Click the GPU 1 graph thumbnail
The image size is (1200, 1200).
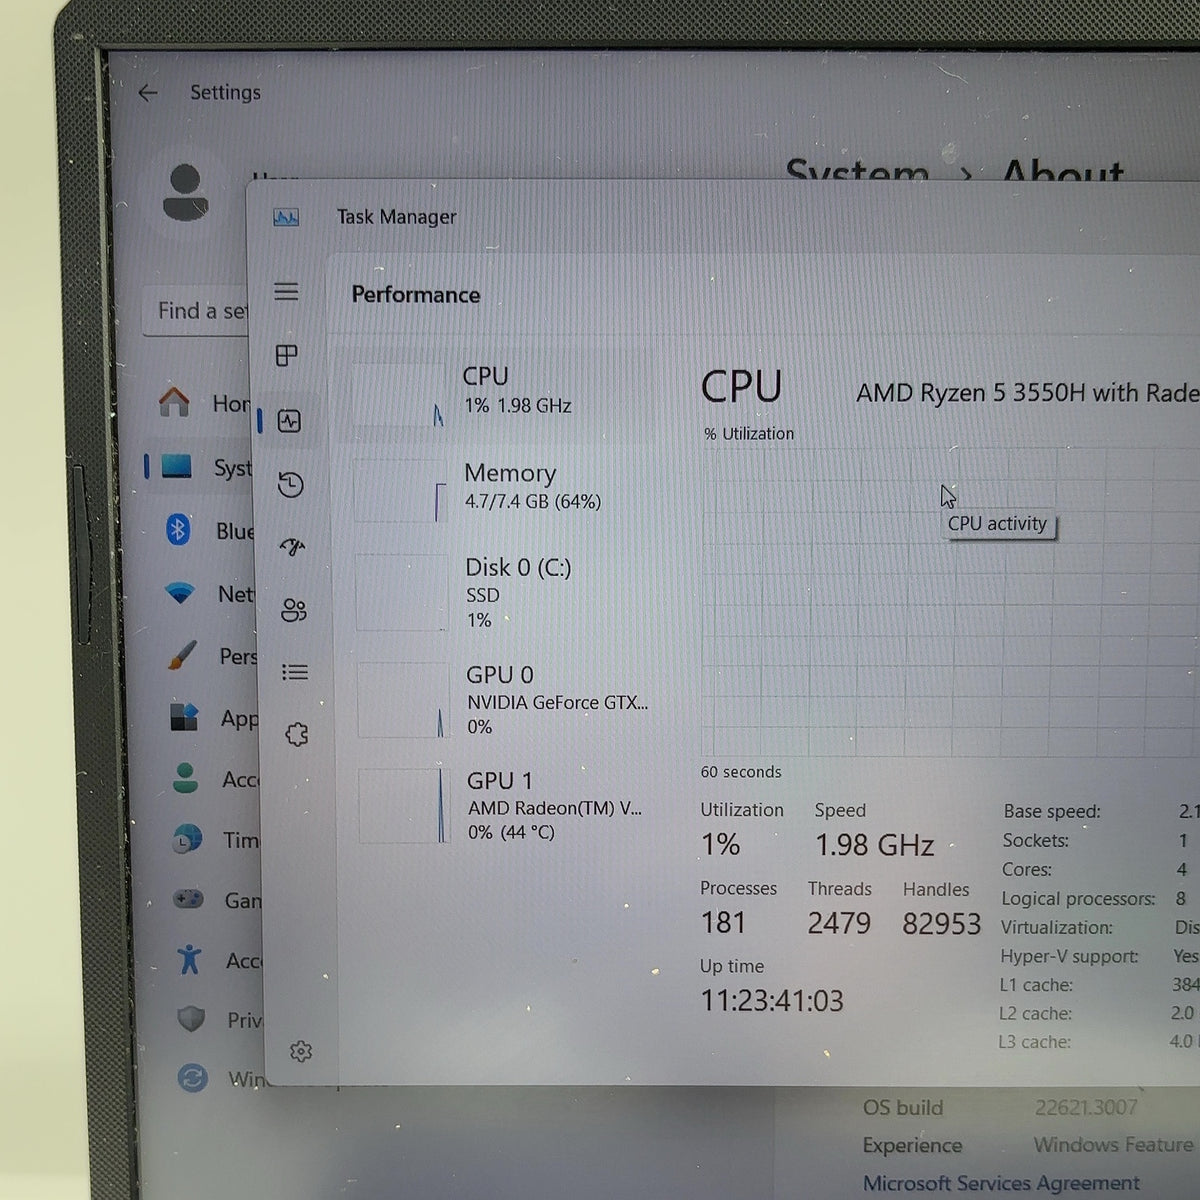[x=404, y=805]
